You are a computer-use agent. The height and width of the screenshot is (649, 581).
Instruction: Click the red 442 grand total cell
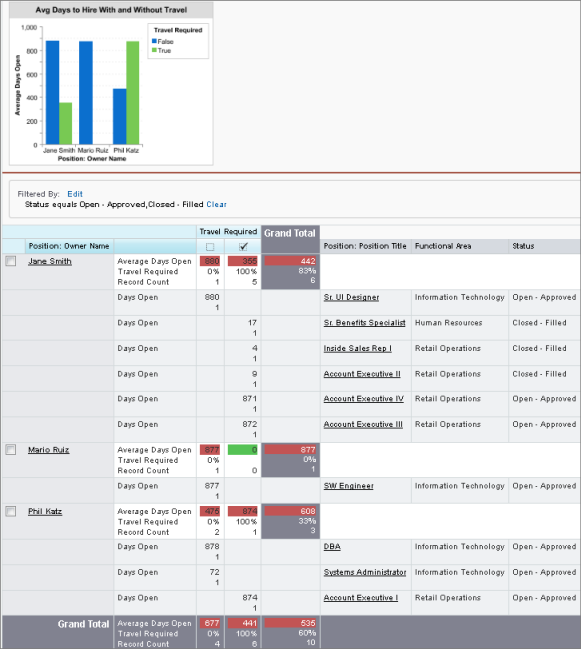pyautogui.click(x=290, y=261)
